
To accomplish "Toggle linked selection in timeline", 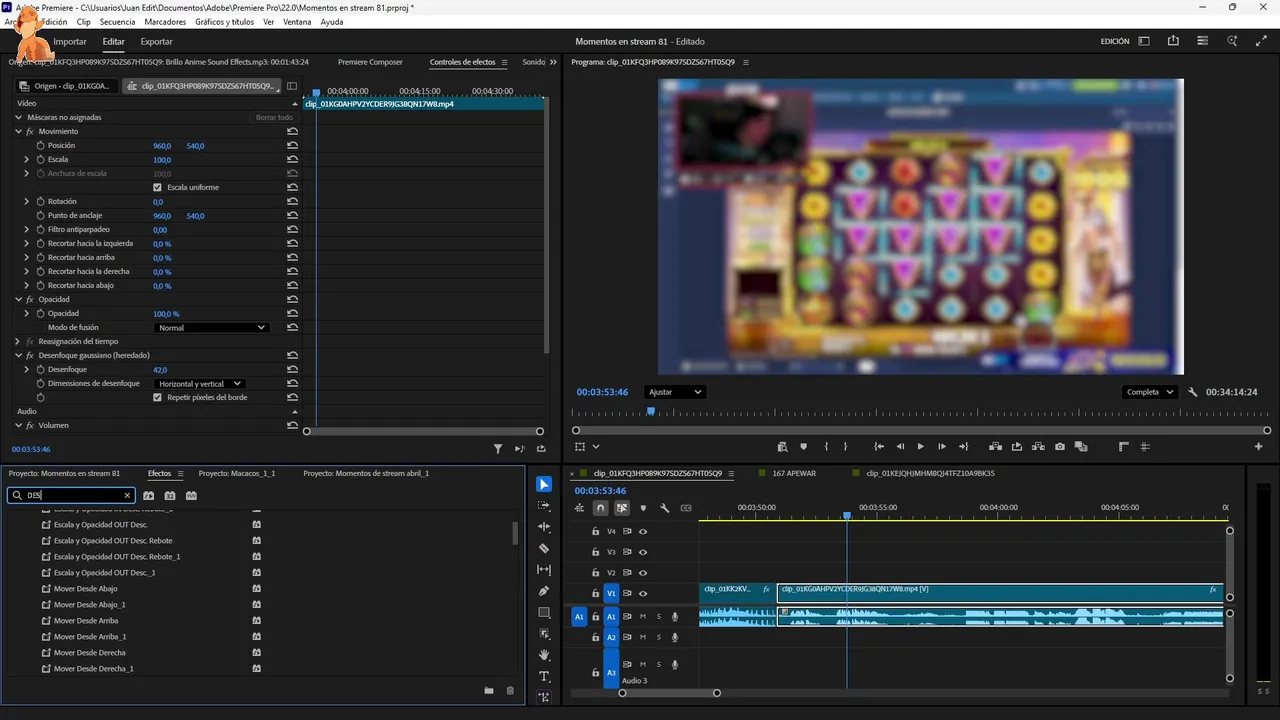I will (x=622, y=508).
